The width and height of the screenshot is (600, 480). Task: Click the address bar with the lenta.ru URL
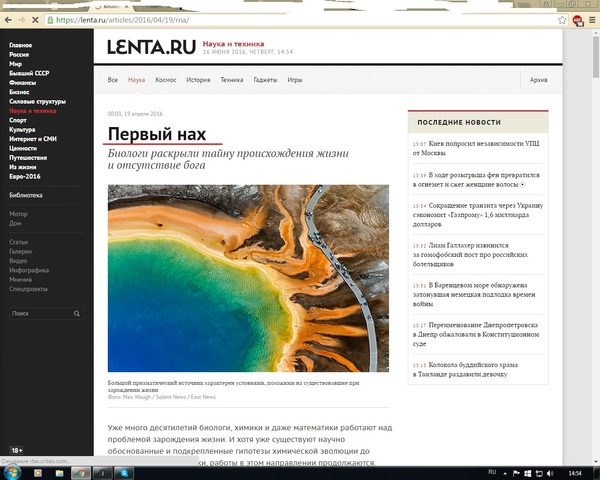pyautogui.click(x=301, y=20)
